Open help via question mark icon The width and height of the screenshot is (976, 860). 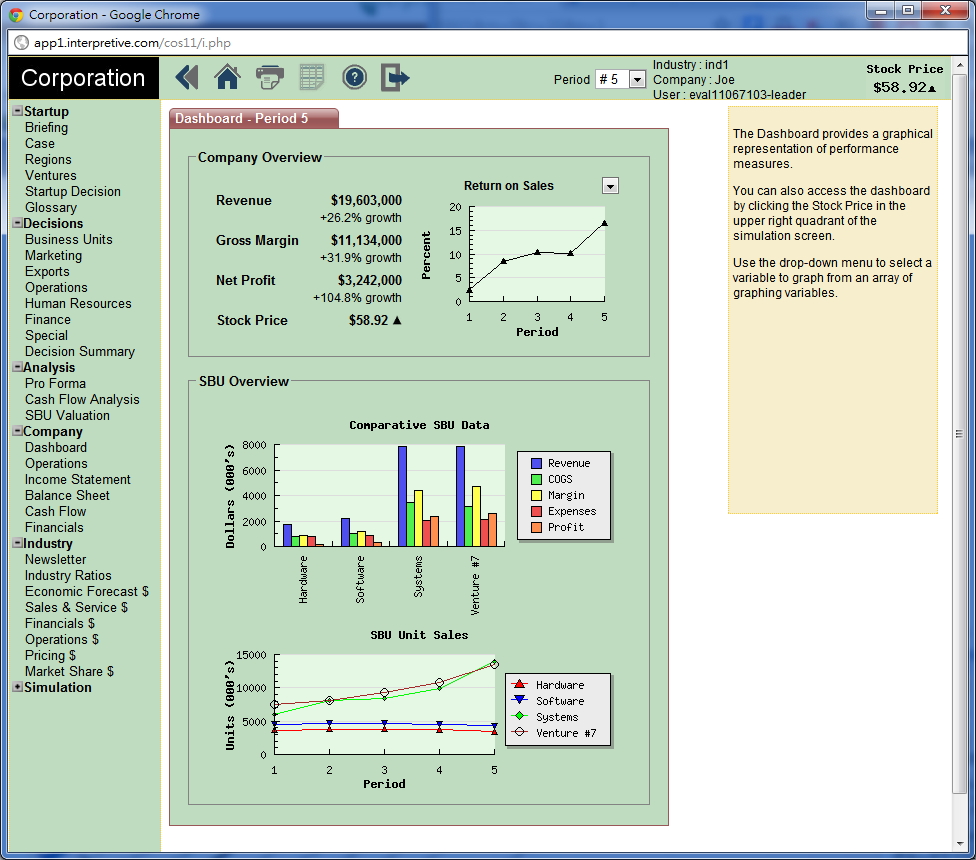pyautogui.click(x=354, y=78)
